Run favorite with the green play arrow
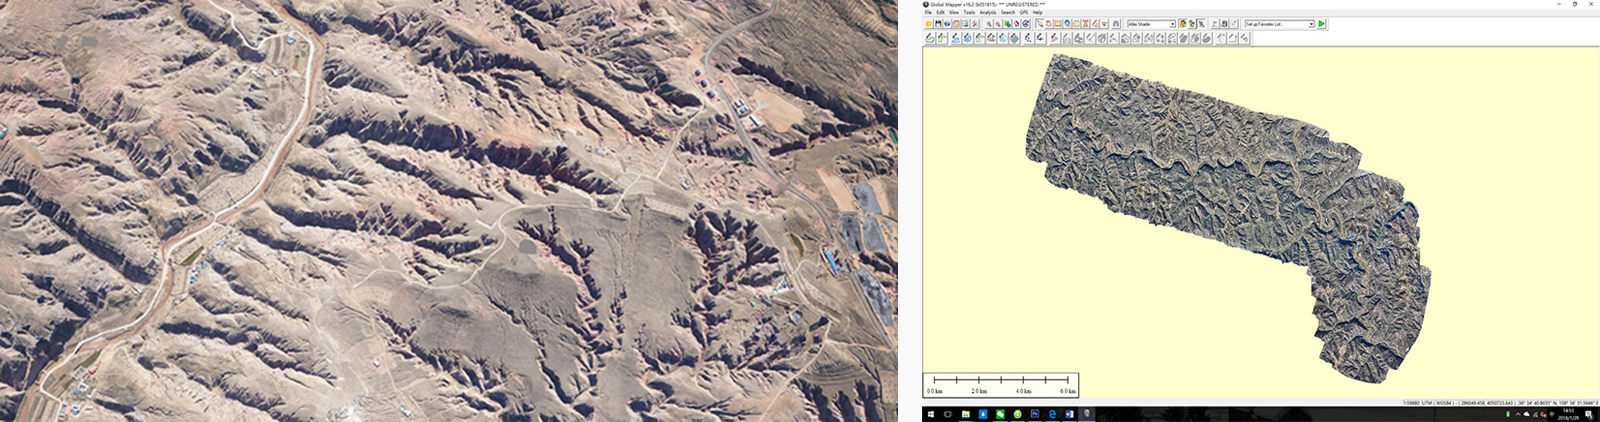 pyautogui.click(x=1322, y=24)
